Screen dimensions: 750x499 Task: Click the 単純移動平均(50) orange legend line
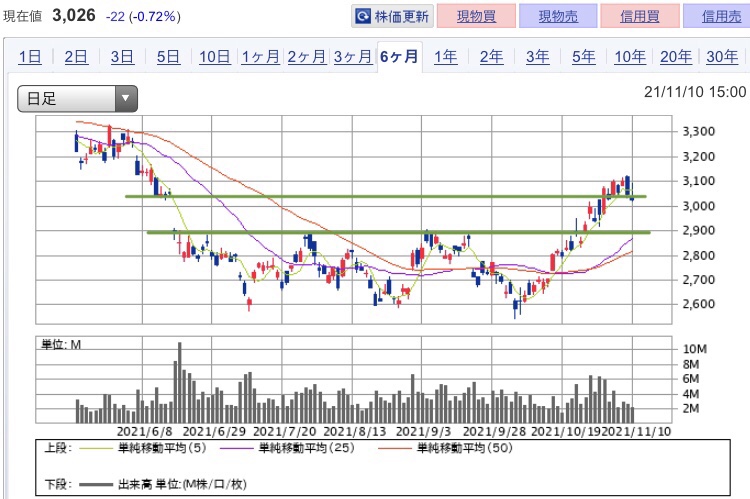coord(394,448)
